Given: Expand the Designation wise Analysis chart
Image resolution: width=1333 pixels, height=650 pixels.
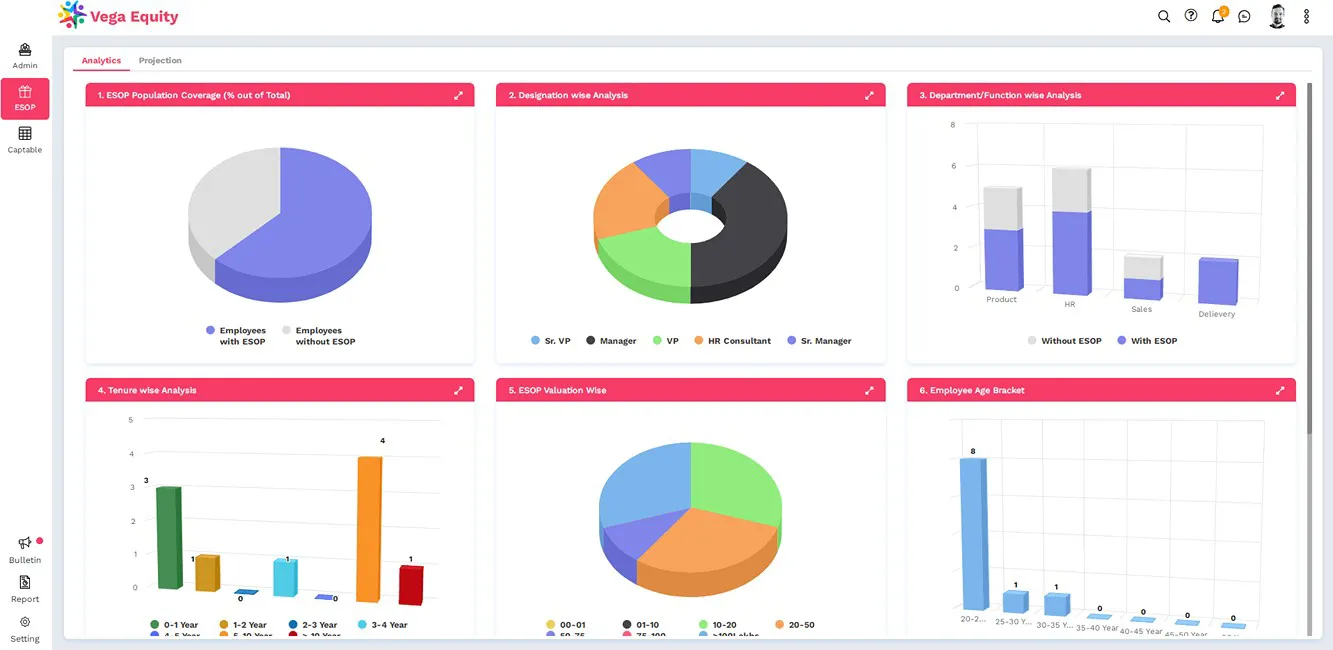Looking at the screenshot, I should coord(869,95).
